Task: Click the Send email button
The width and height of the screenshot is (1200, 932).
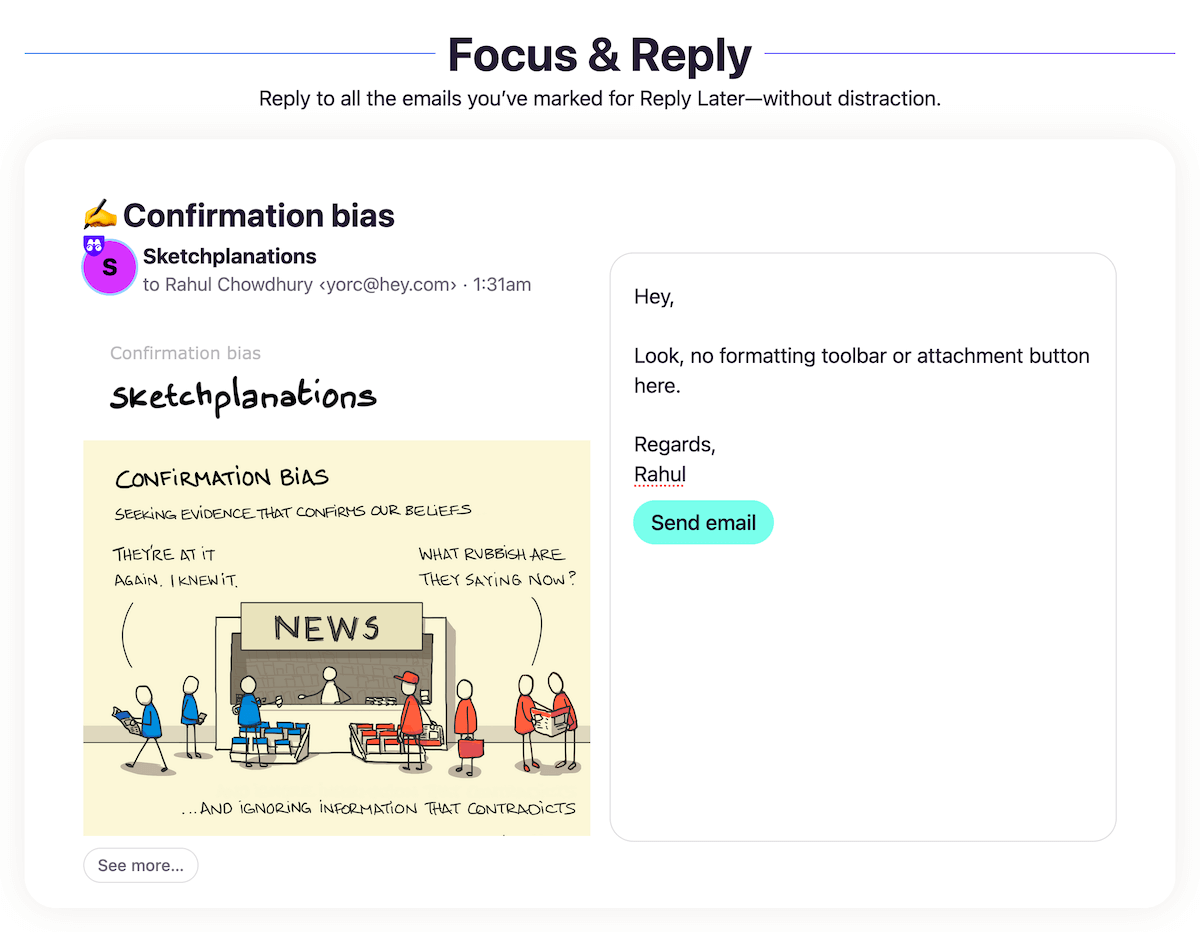Action: (703, 522)
